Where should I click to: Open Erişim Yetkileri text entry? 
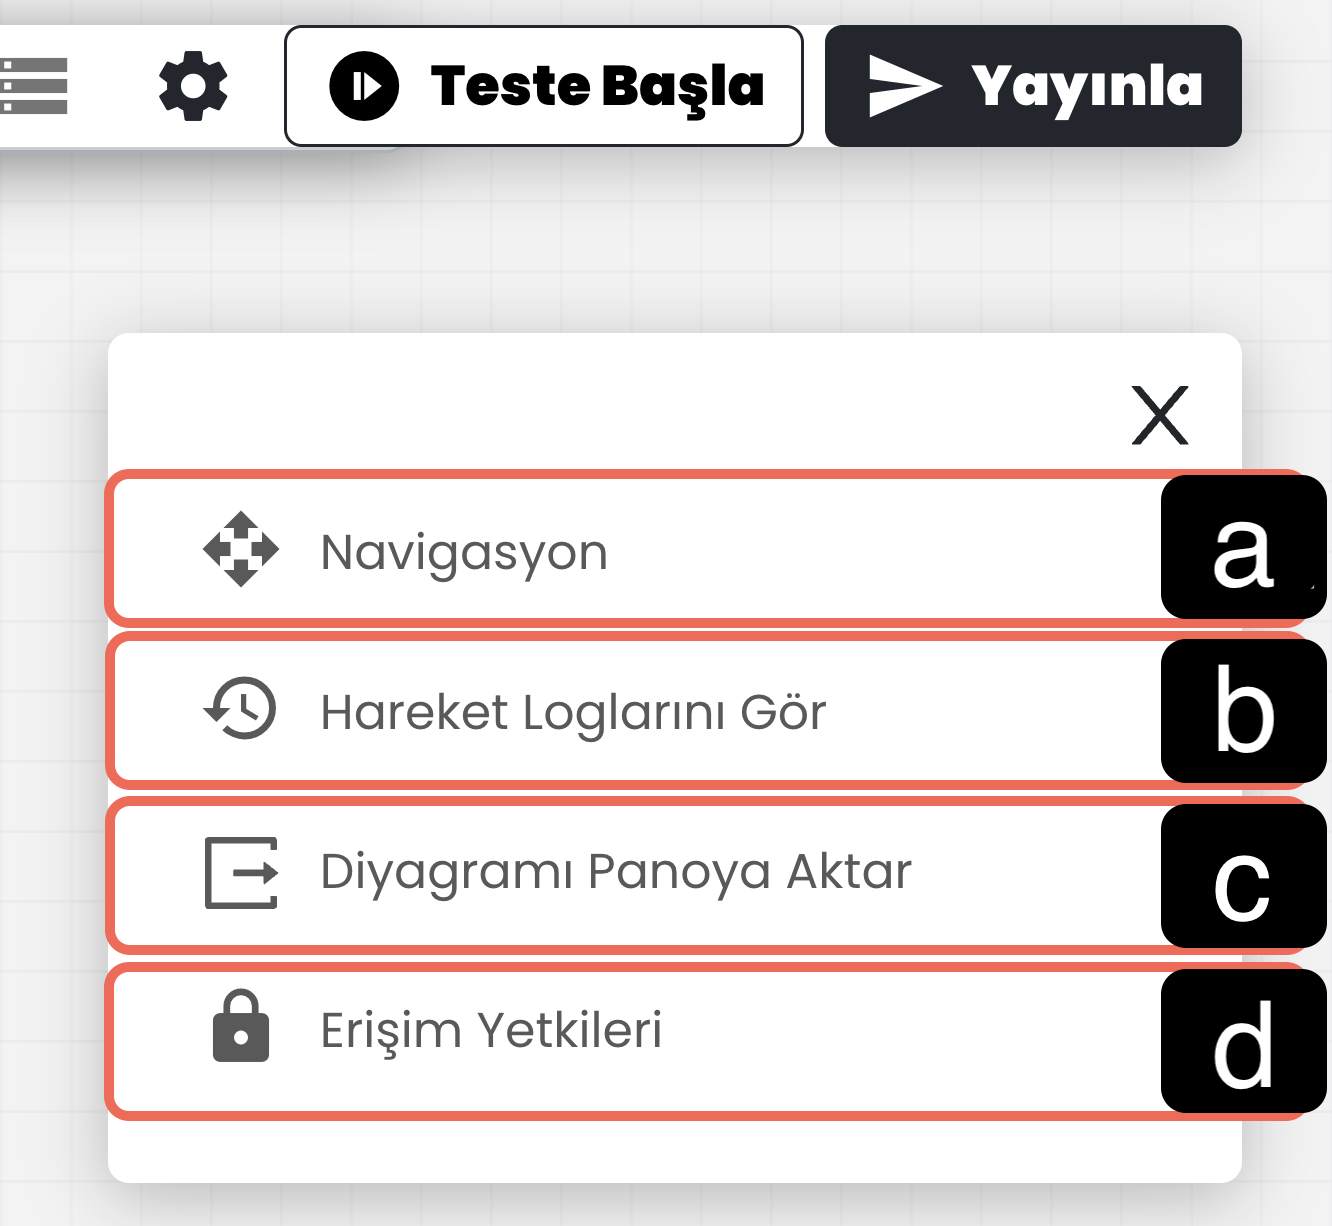coord(491,1030)
